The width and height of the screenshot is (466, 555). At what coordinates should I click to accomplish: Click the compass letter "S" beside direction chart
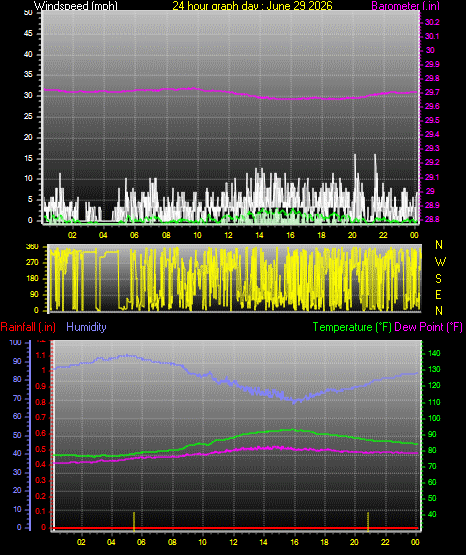click(x=438, y=279)
